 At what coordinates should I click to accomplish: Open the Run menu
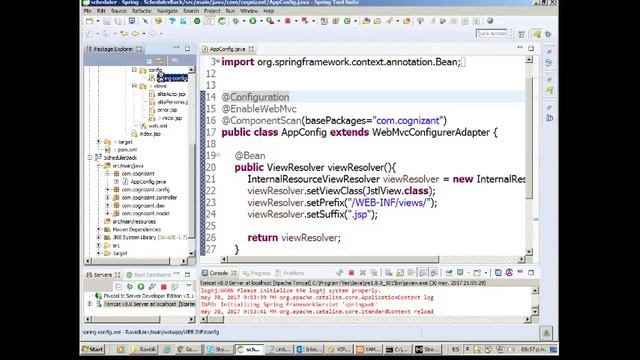230,11
